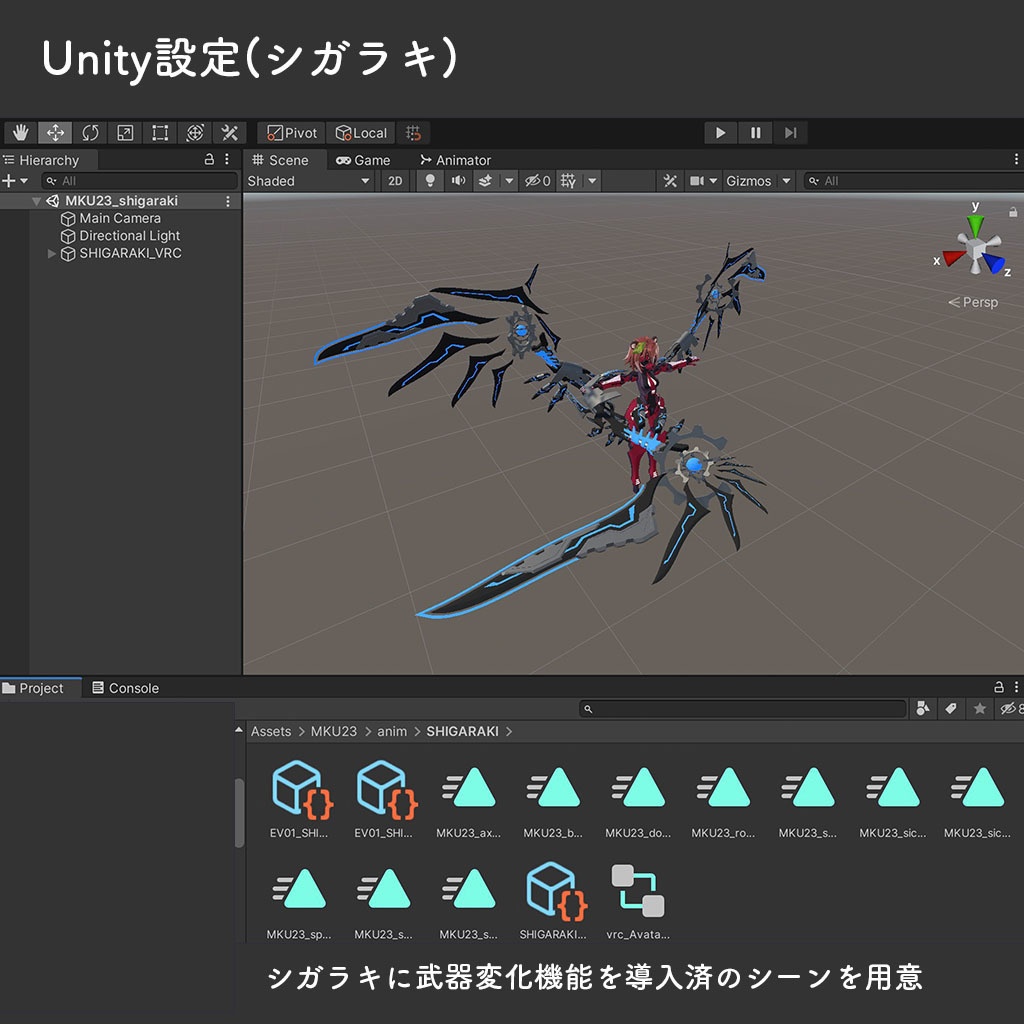
Task: Open the Scene view tab options menu
Action: click(1016, 159)
